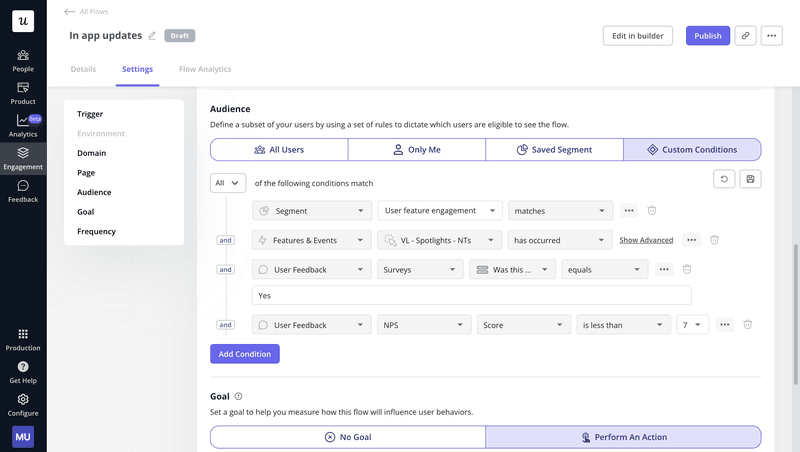
Task: Open the User feature engagement dropdown
Action: [440, 211]
